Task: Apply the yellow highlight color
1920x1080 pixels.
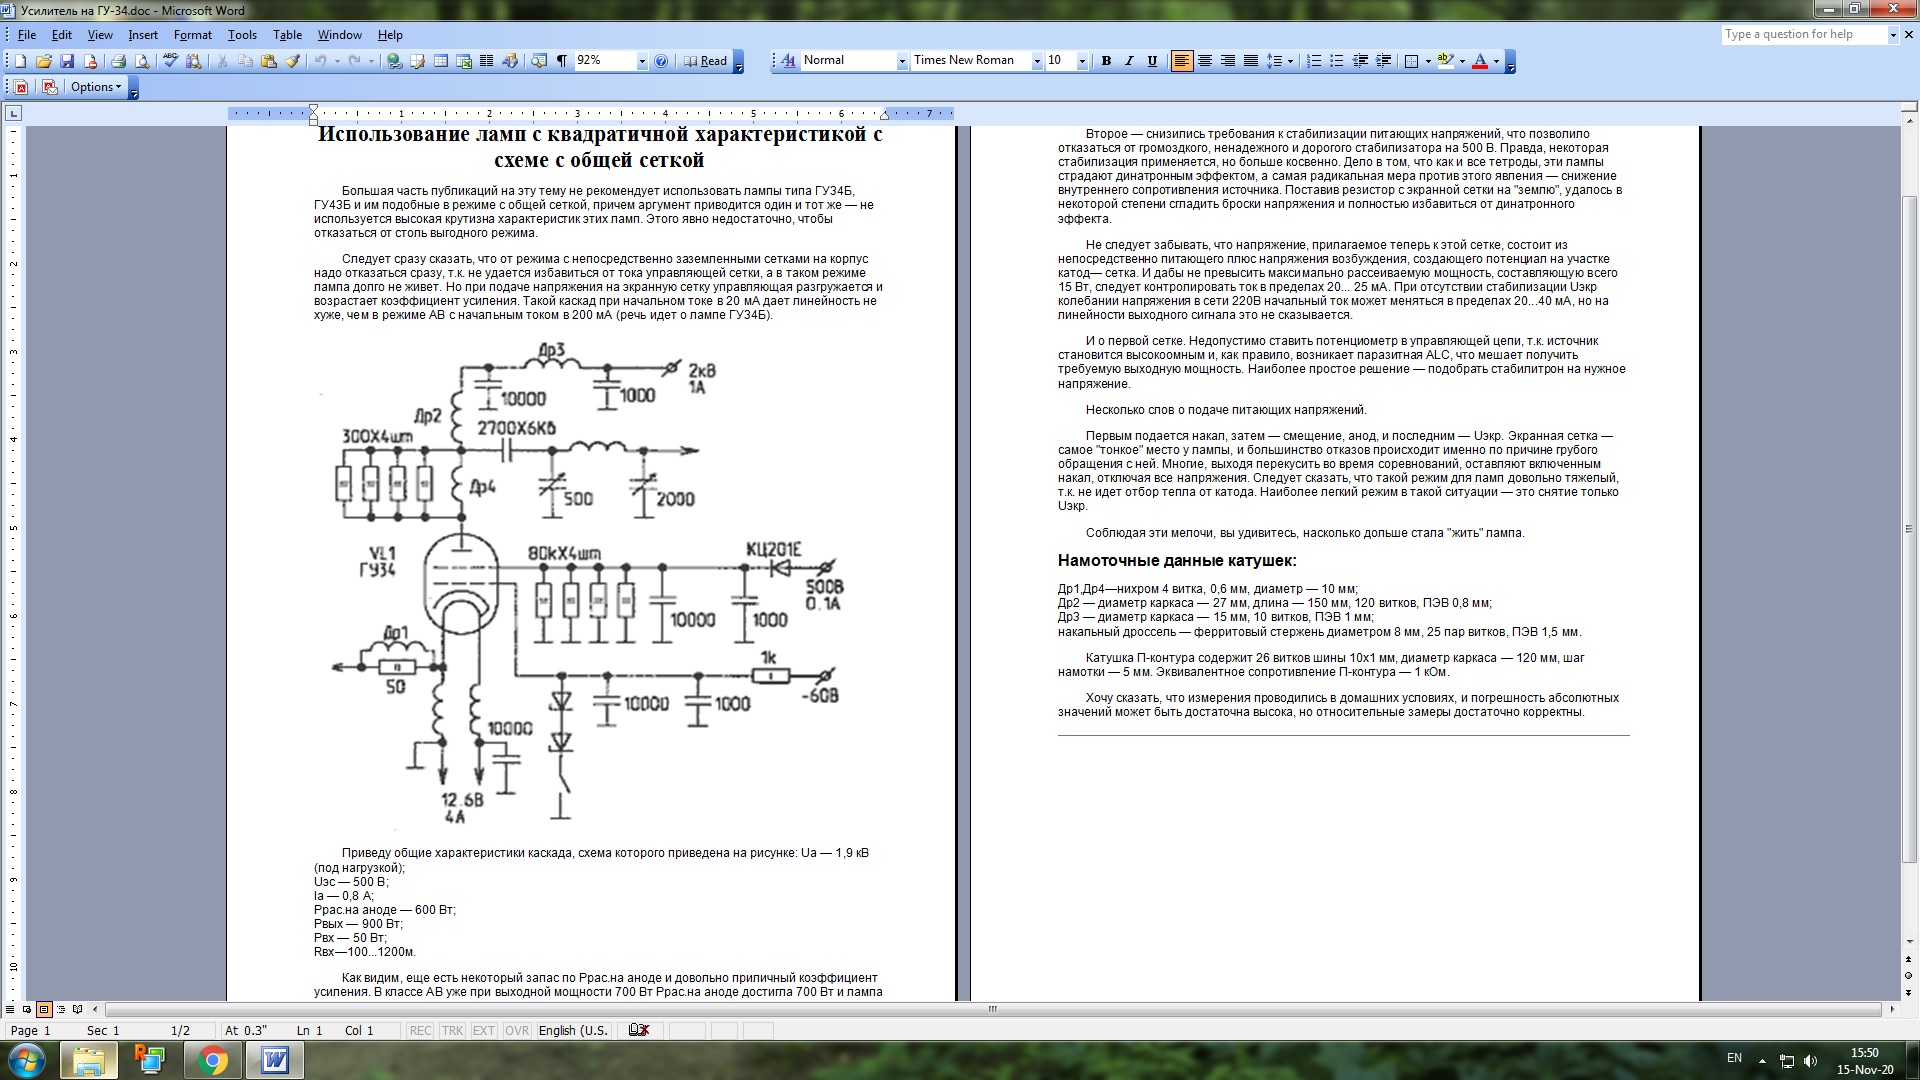Action: pos(1445,61)
